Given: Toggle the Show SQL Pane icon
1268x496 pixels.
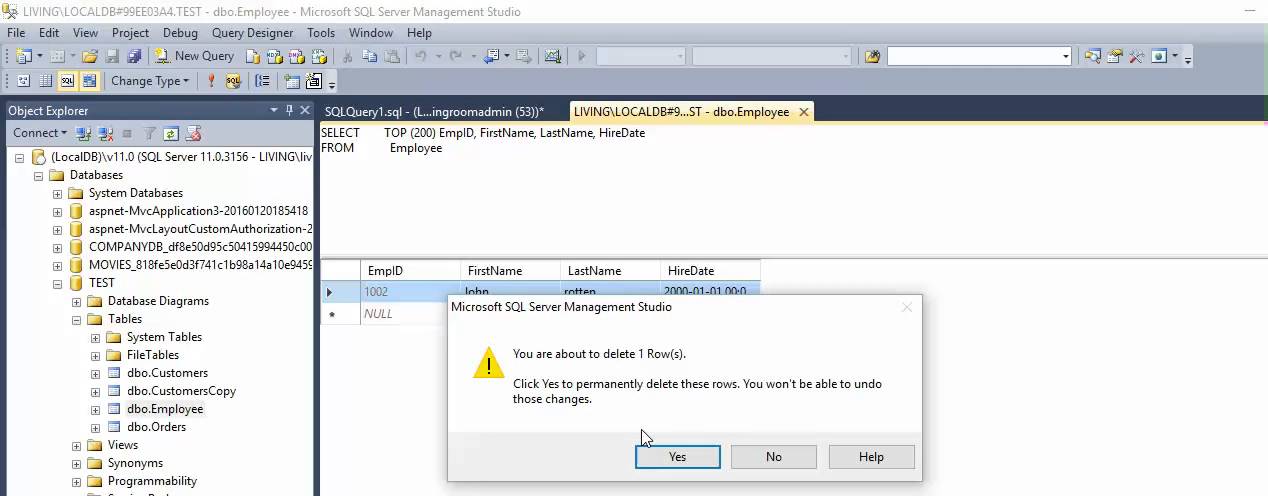Looking at the screenshot, I should coord(67,81).
